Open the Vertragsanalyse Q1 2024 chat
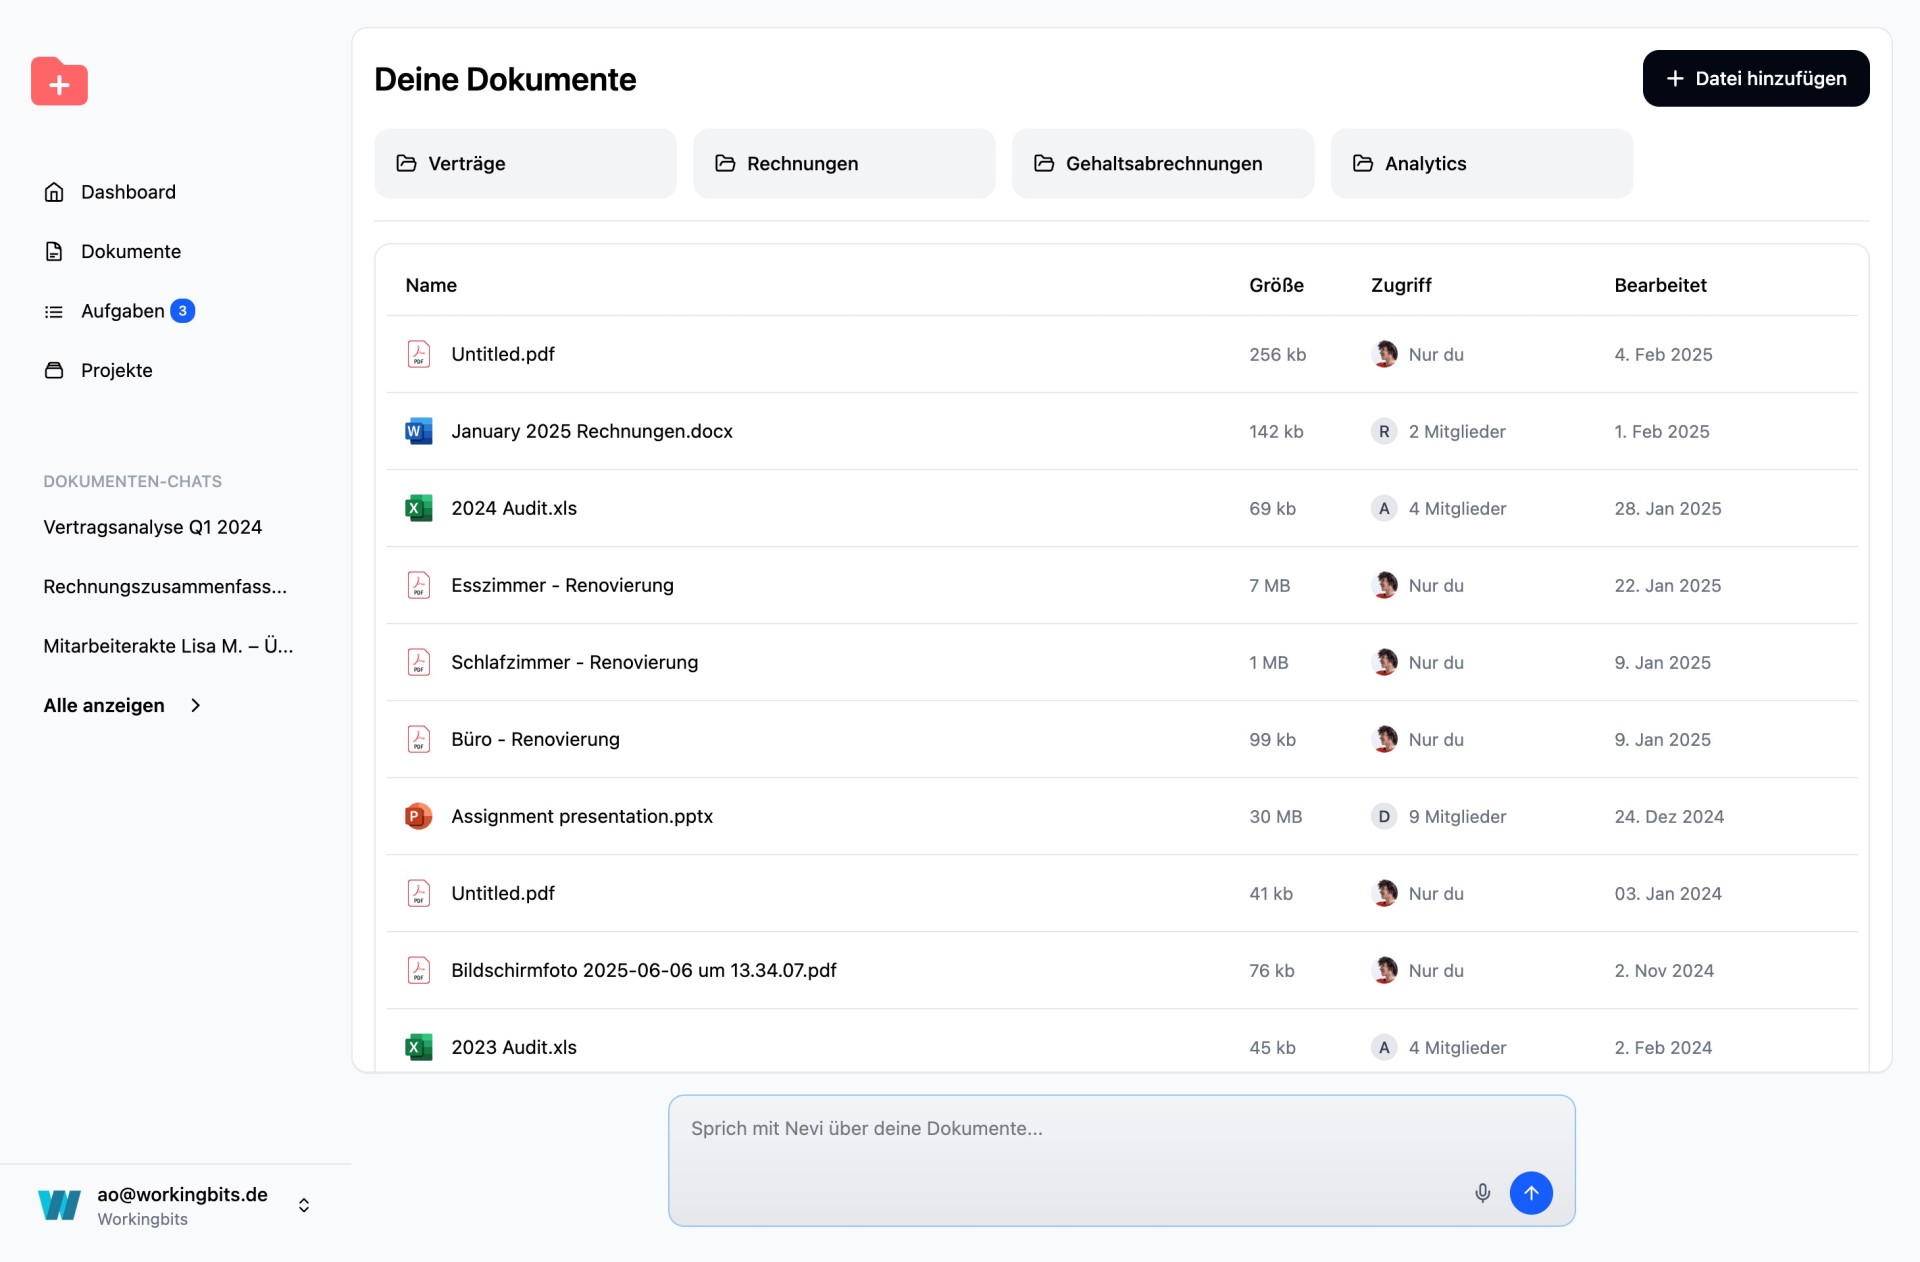Screen dimensions: 1920x1262 point(152,527)
